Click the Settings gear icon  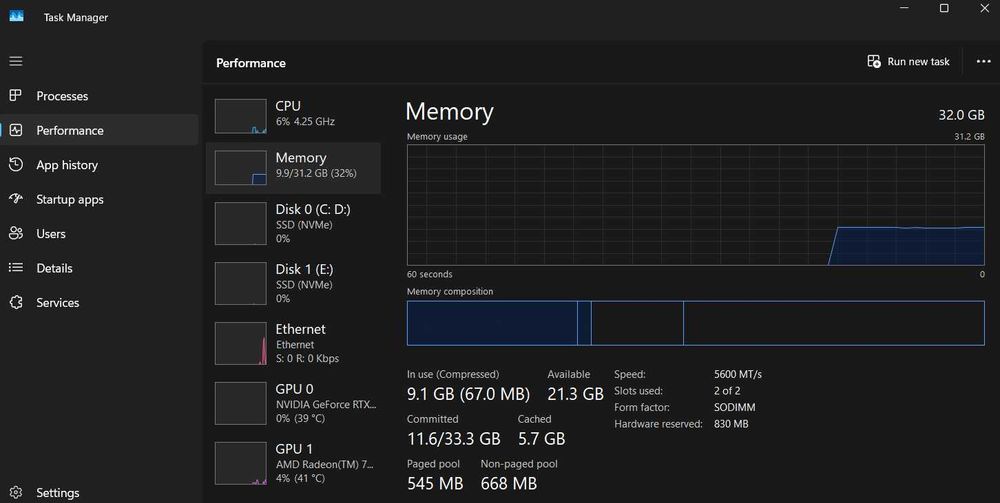(15, 492)
